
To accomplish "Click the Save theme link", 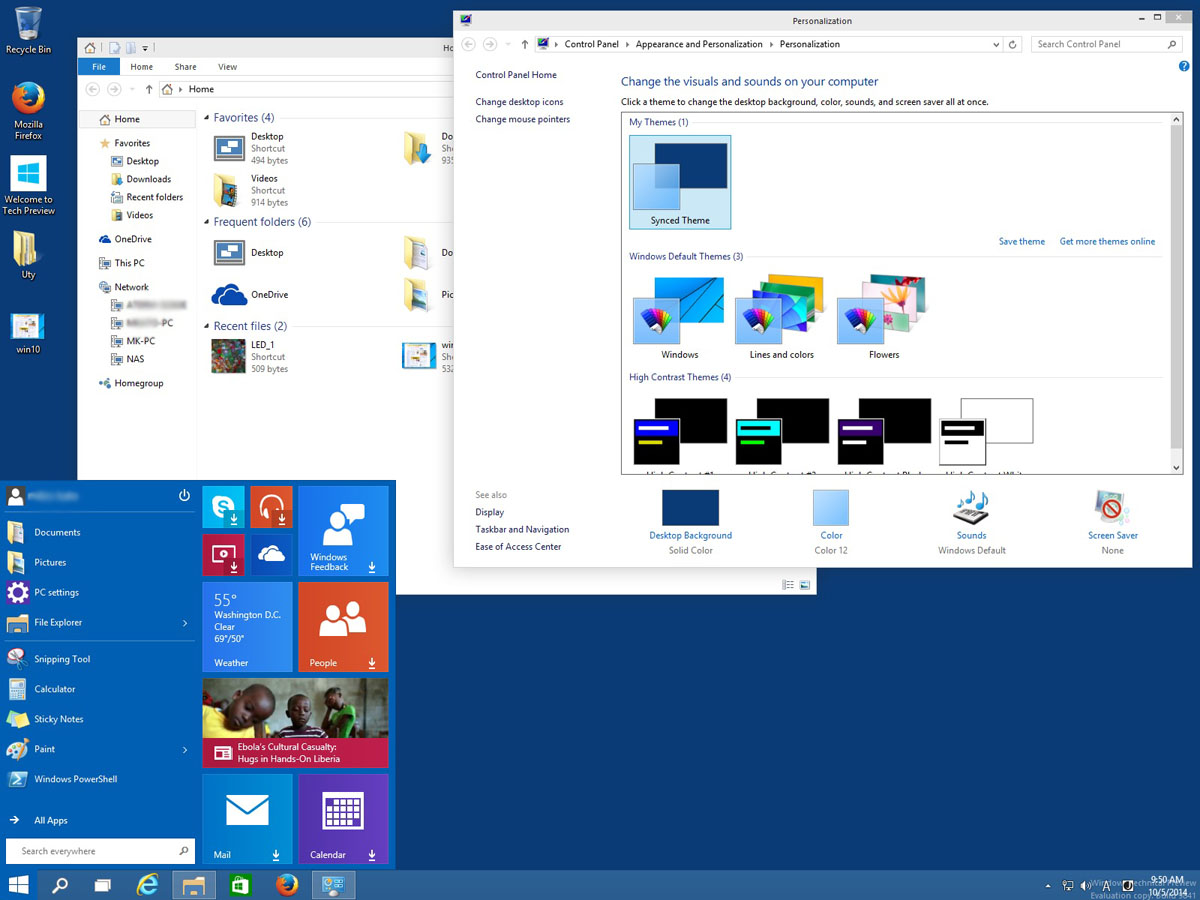I will 1022,241.
